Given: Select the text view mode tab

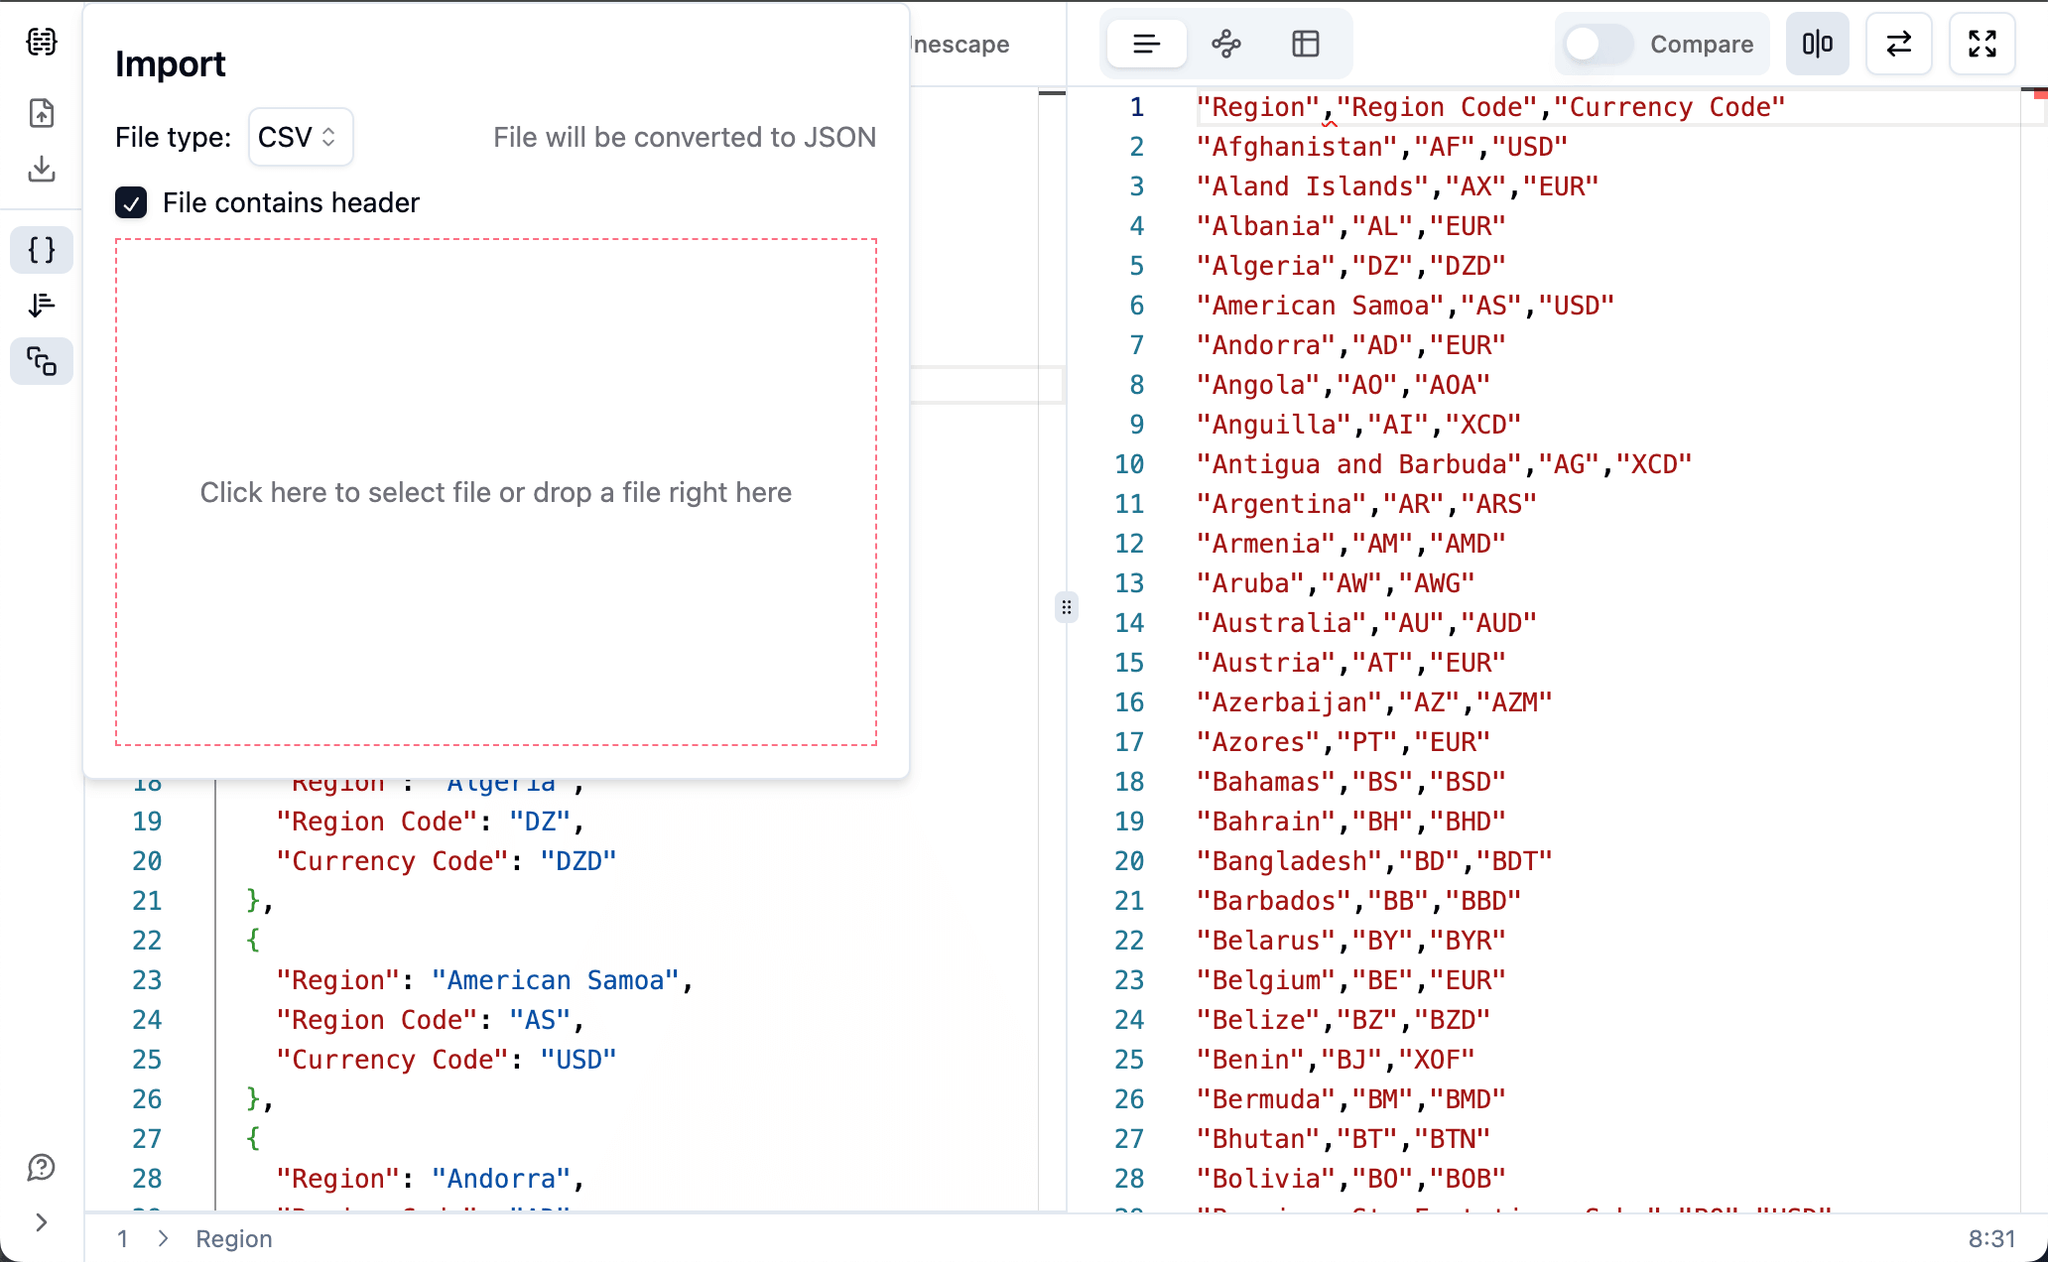Looking at the screenshot, I should pos(1146,43).
